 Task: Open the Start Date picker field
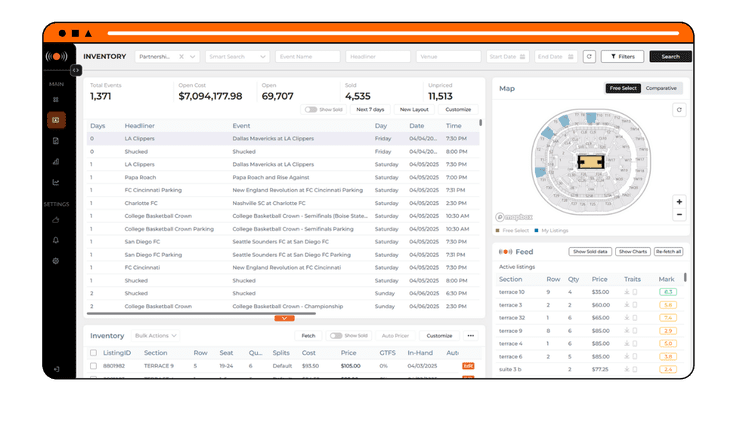(x=507, y=56)
